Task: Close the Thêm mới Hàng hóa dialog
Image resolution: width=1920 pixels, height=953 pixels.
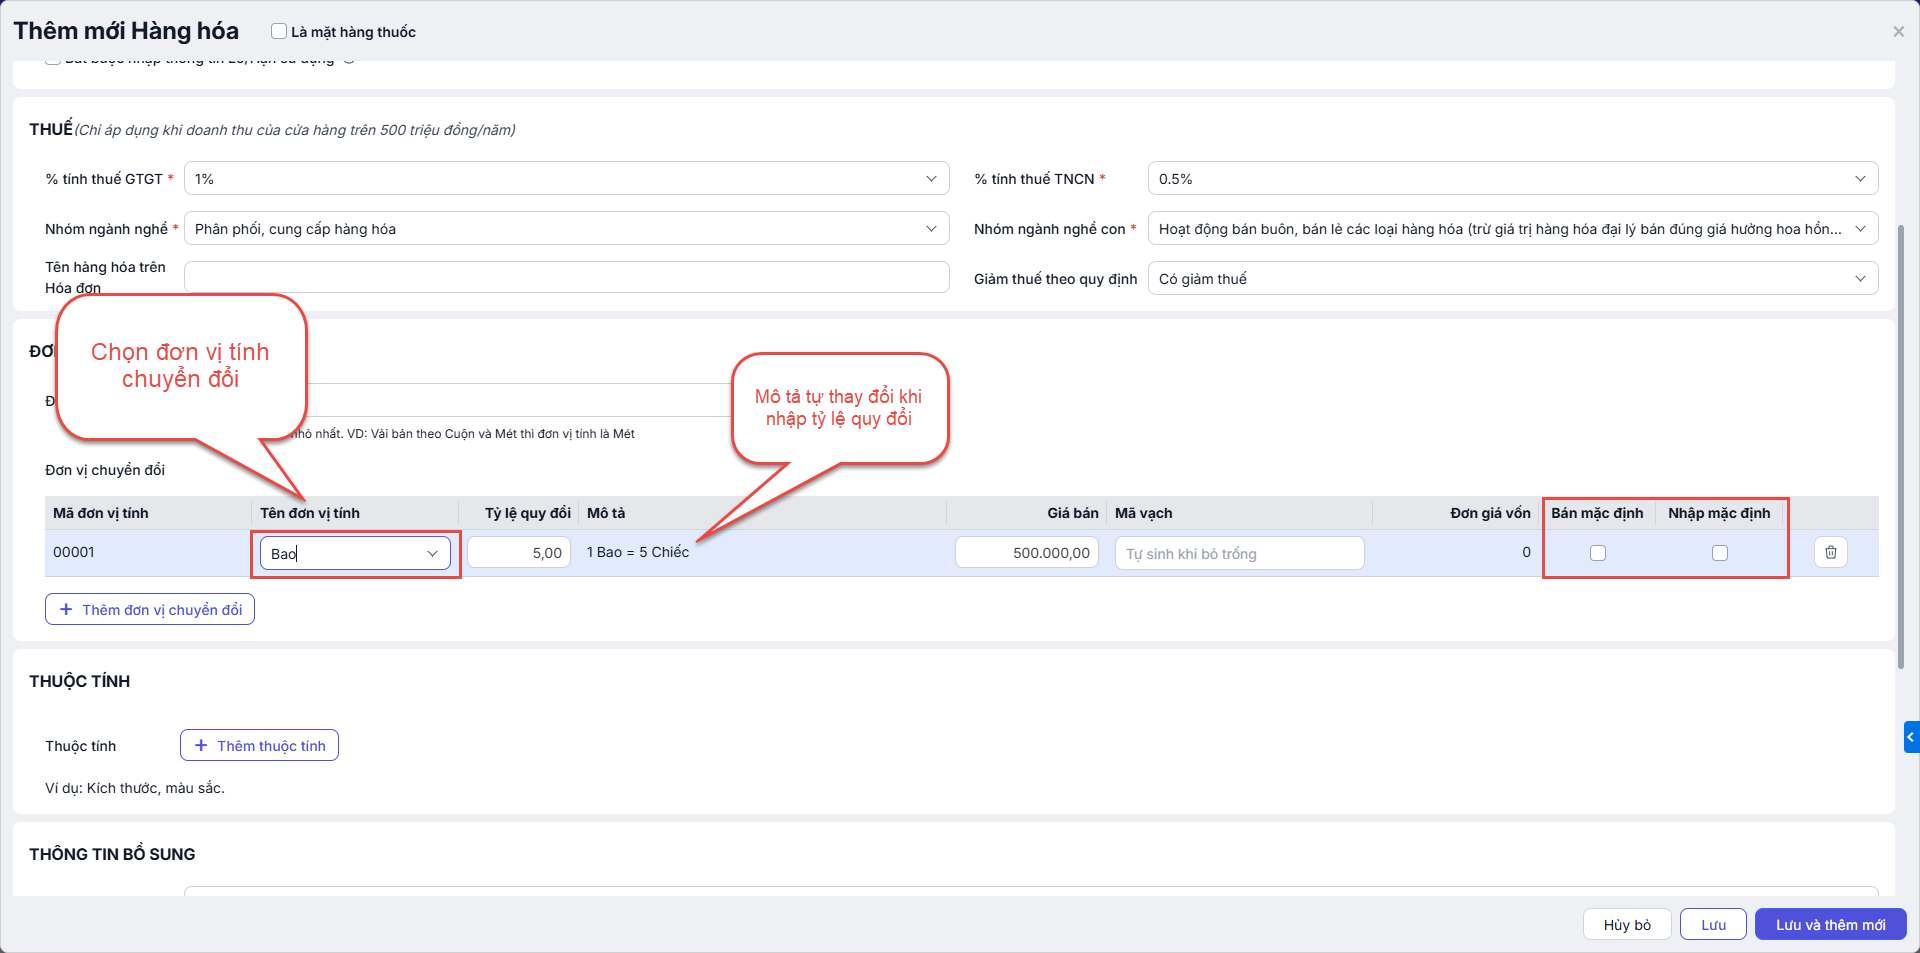Action: tap(1898, 32)
